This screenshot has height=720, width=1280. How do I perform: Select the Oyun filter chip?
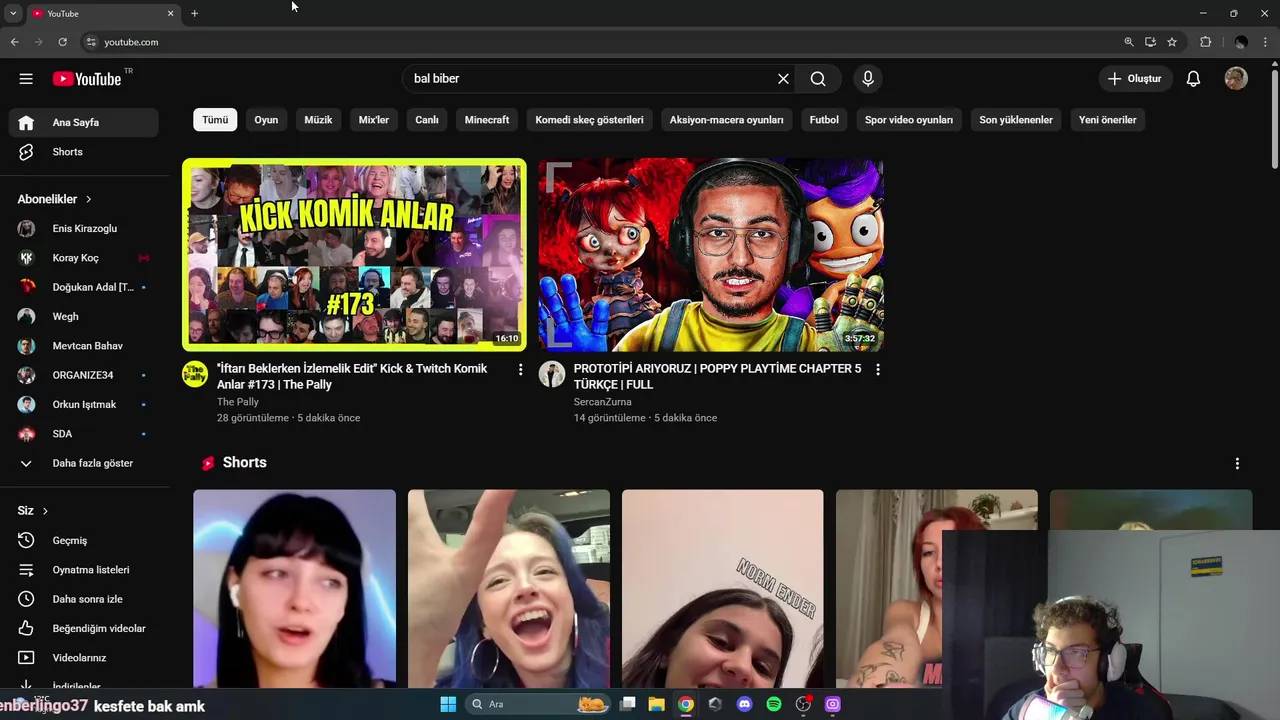(266, 120)
